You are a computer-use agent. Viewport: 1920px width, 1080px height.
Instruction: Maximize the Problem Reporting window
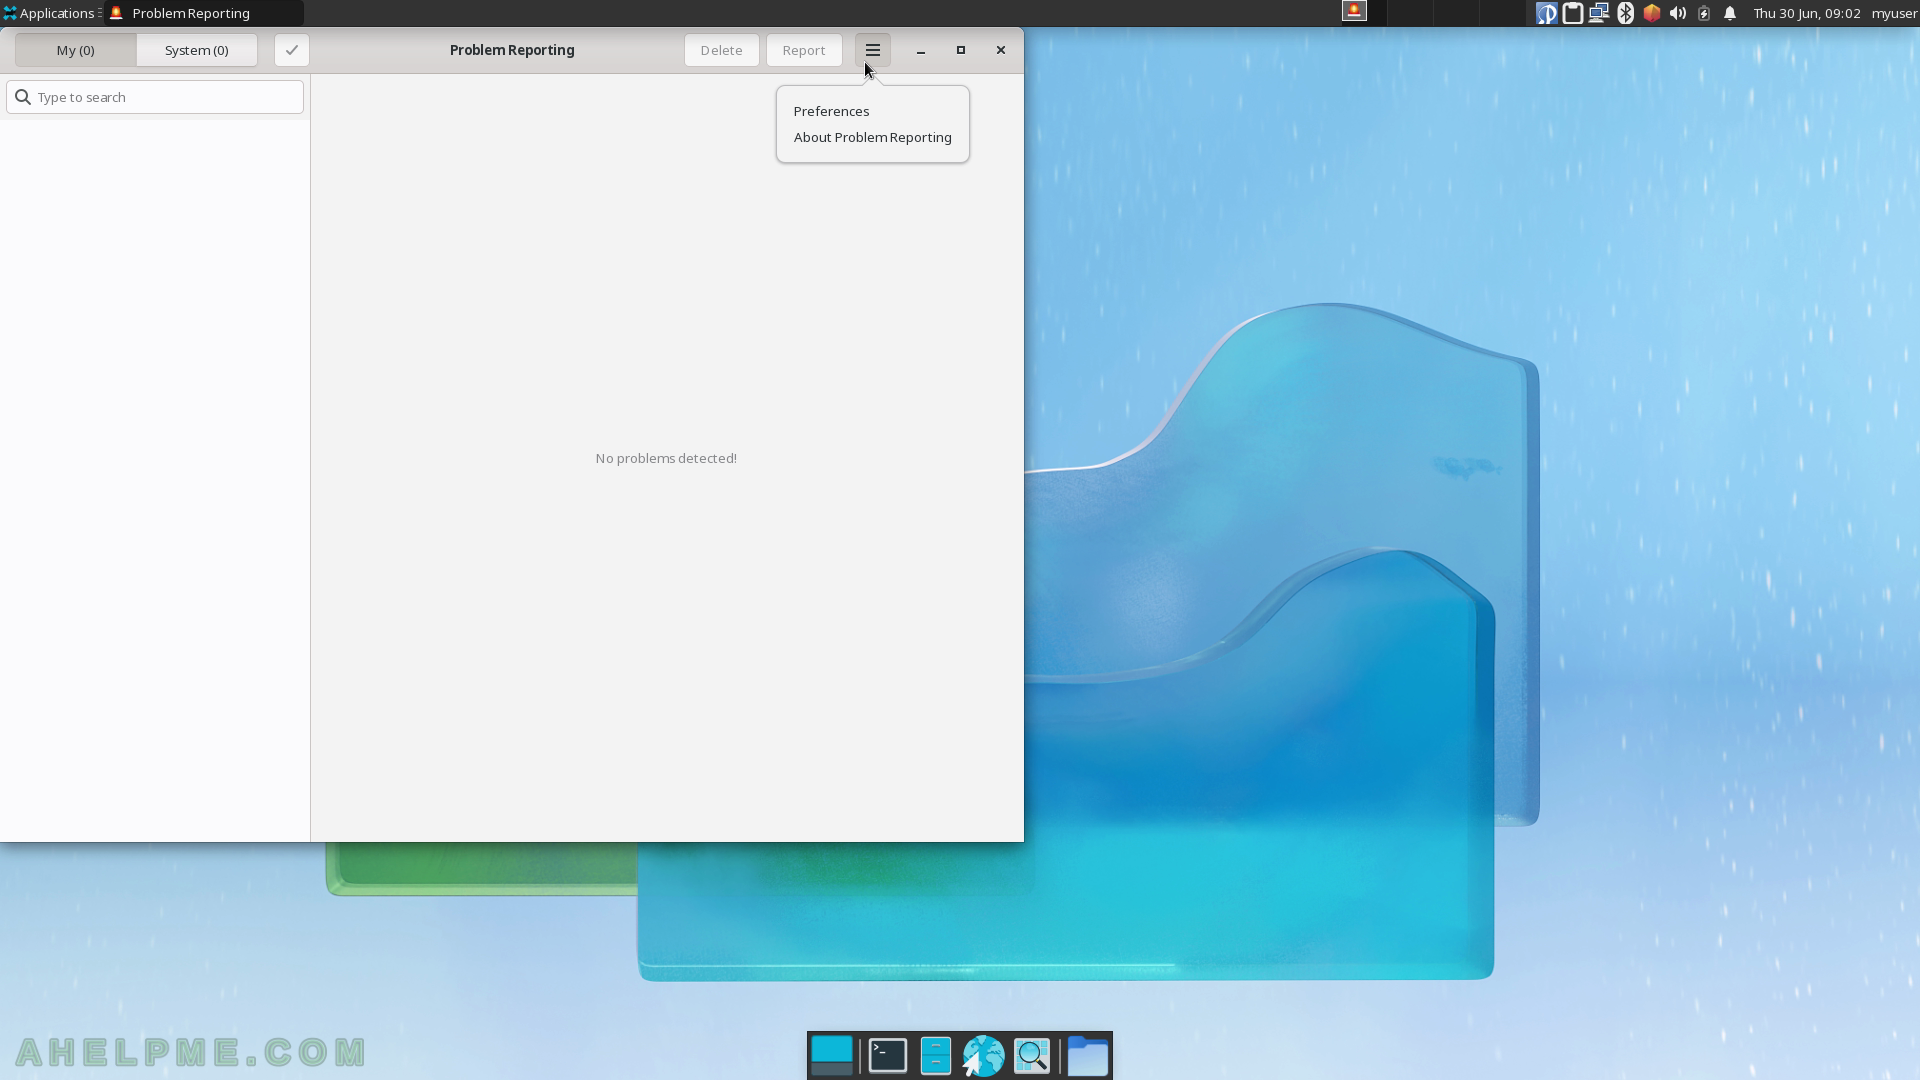pyautogui.click(x=961, y=50)
